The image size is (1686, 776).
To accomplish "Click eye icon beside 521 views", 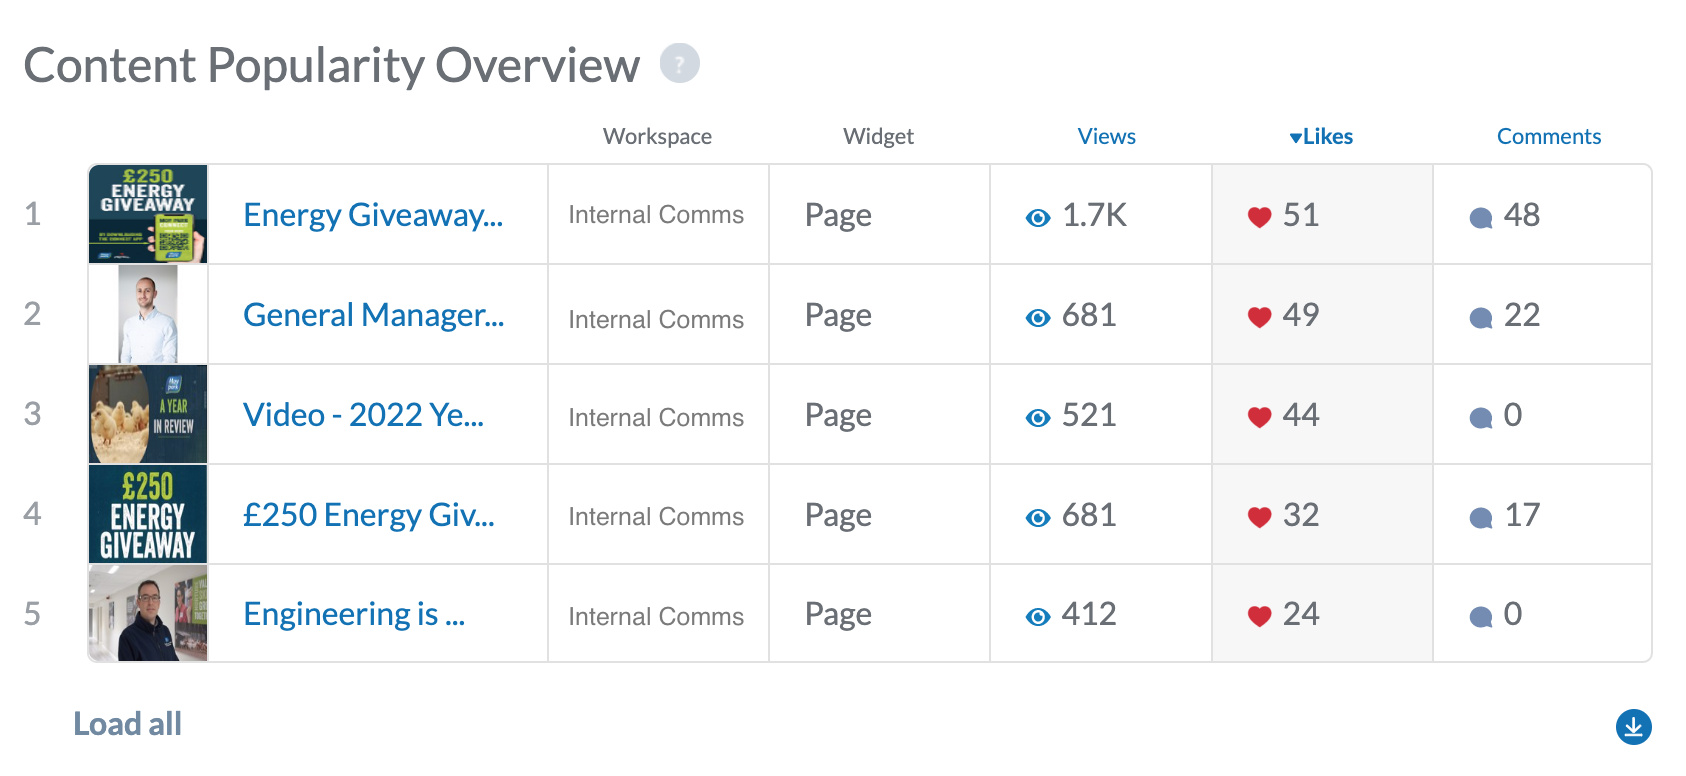I will coord(1038,418).
